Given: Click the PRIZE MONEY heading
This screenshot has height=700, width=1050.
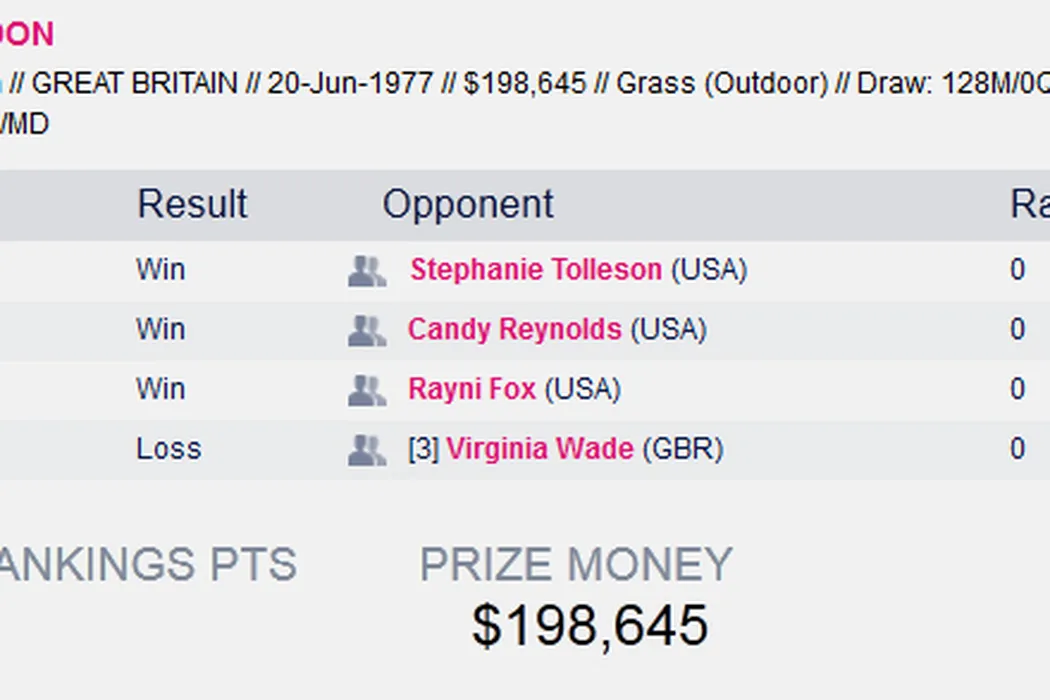Looking at the screenshot, I should tap(575, 565).
